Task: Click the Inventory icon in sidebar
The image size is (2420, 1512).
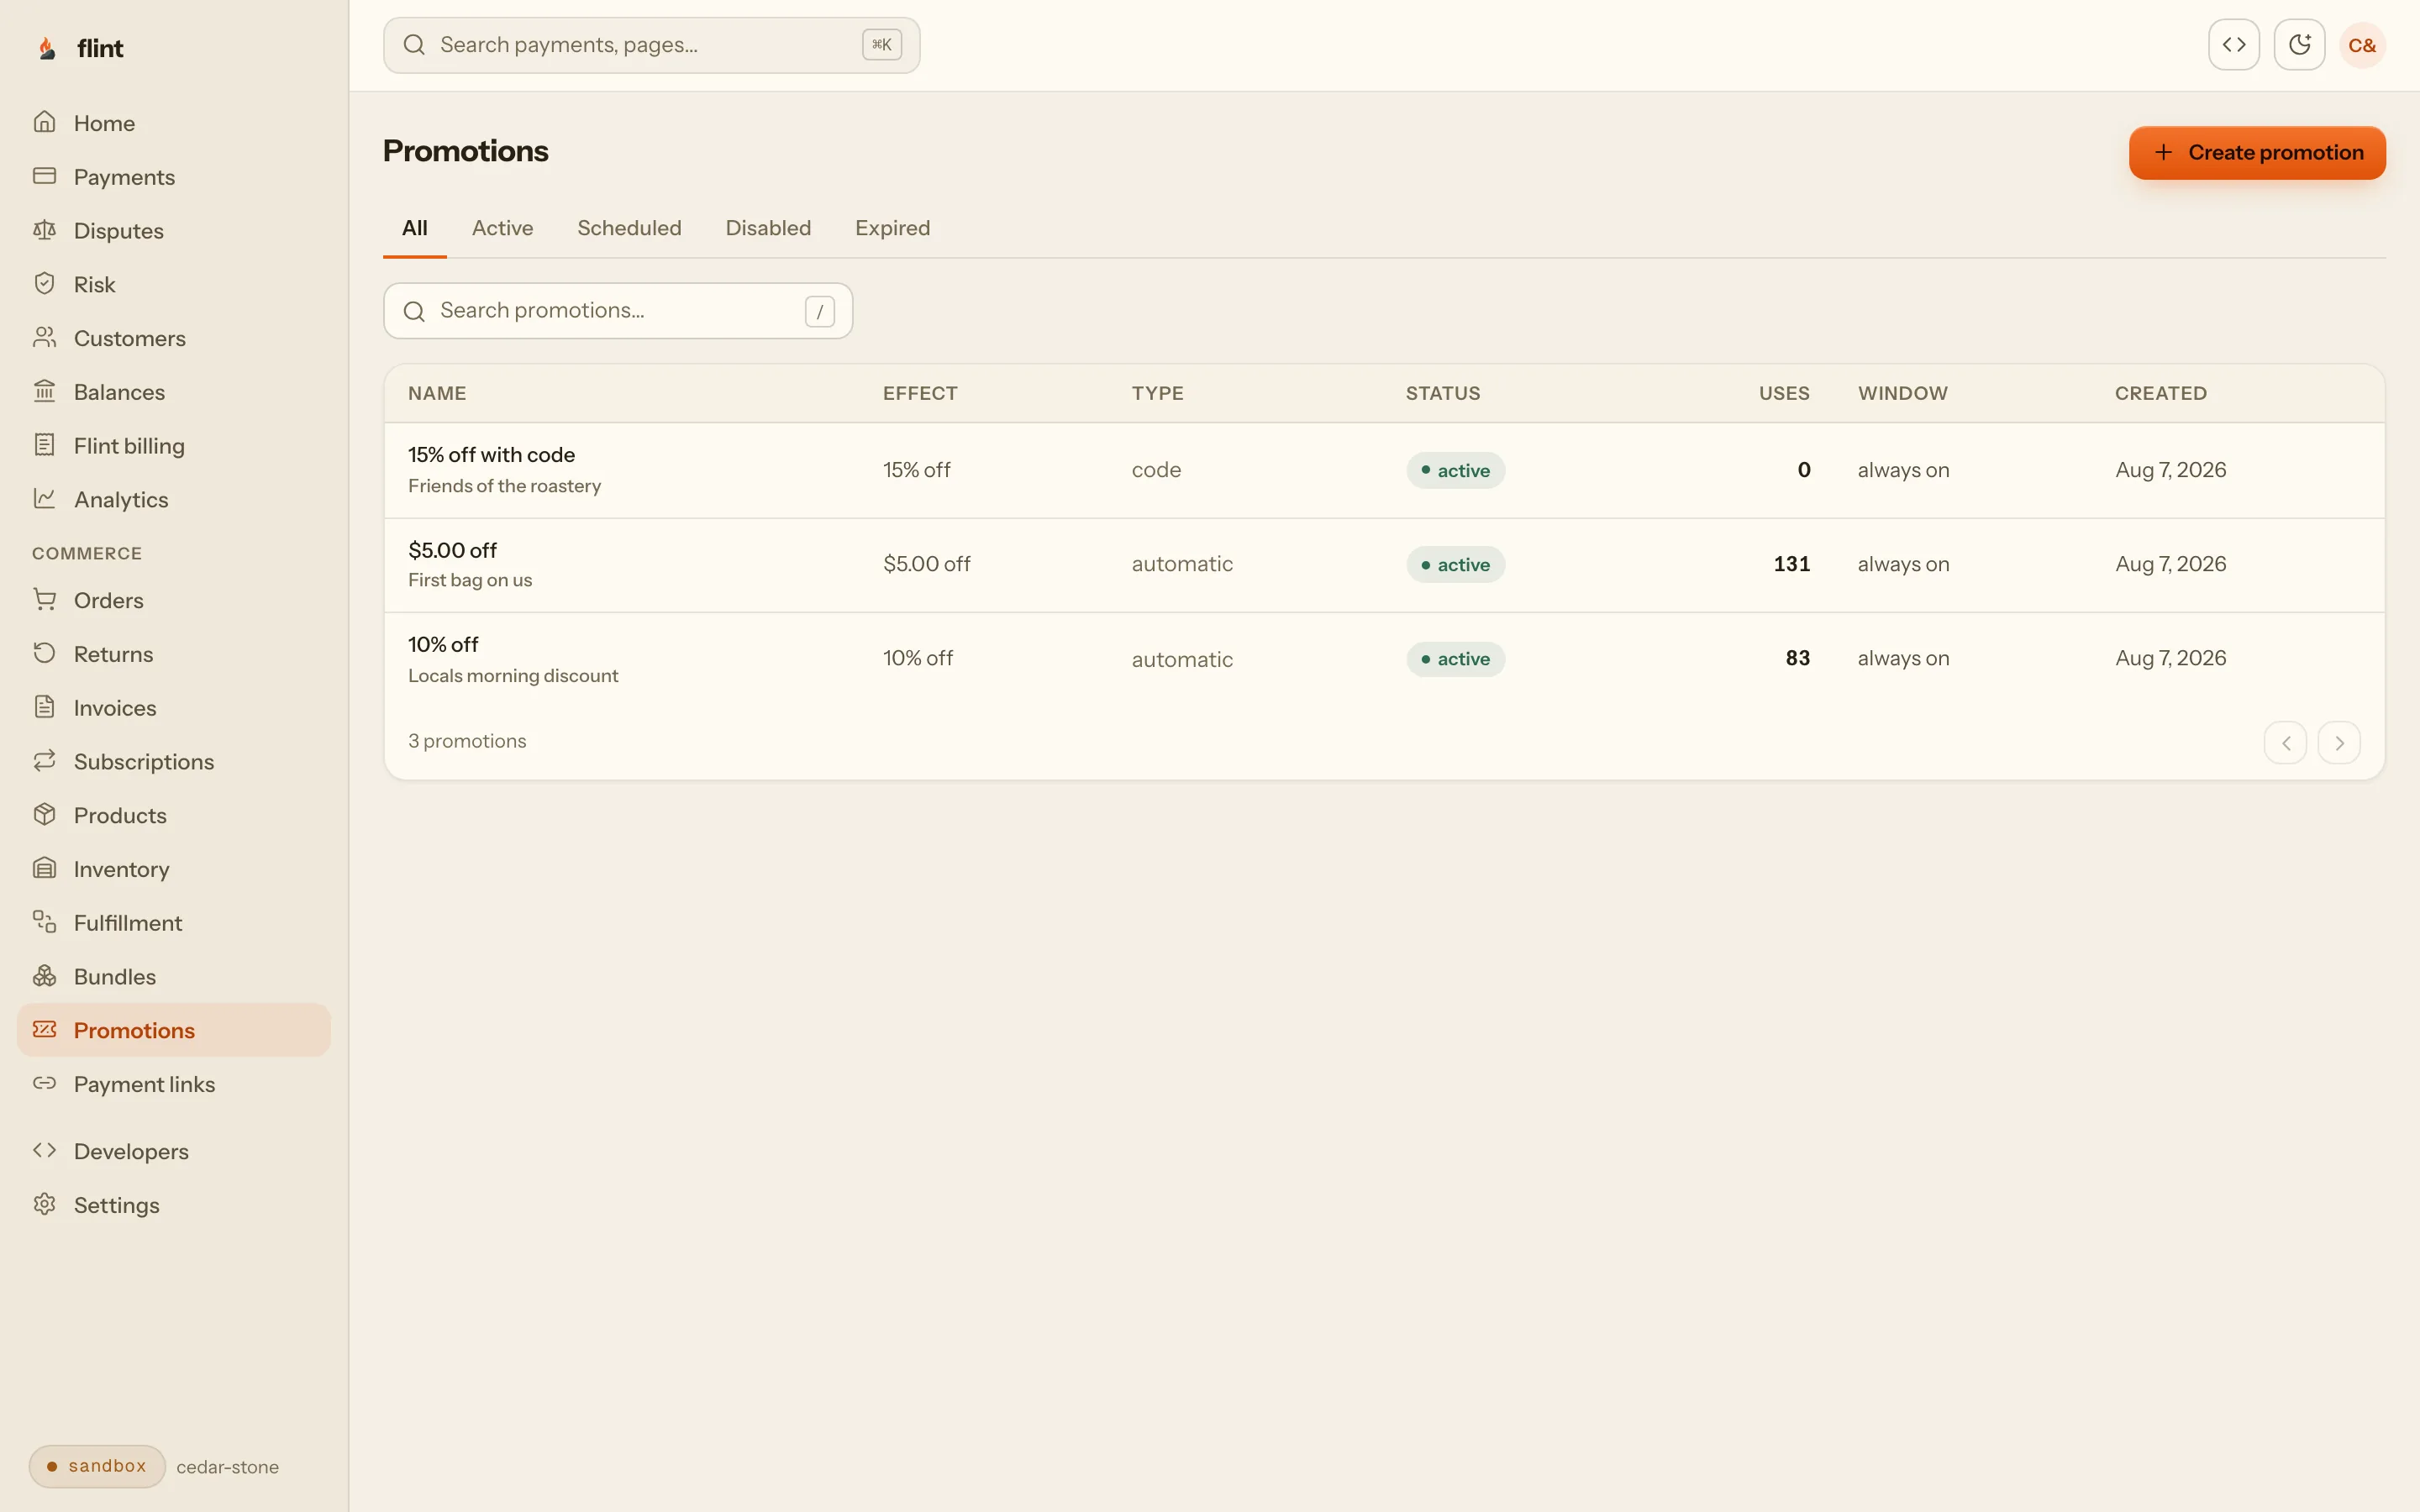Action: 44,869
